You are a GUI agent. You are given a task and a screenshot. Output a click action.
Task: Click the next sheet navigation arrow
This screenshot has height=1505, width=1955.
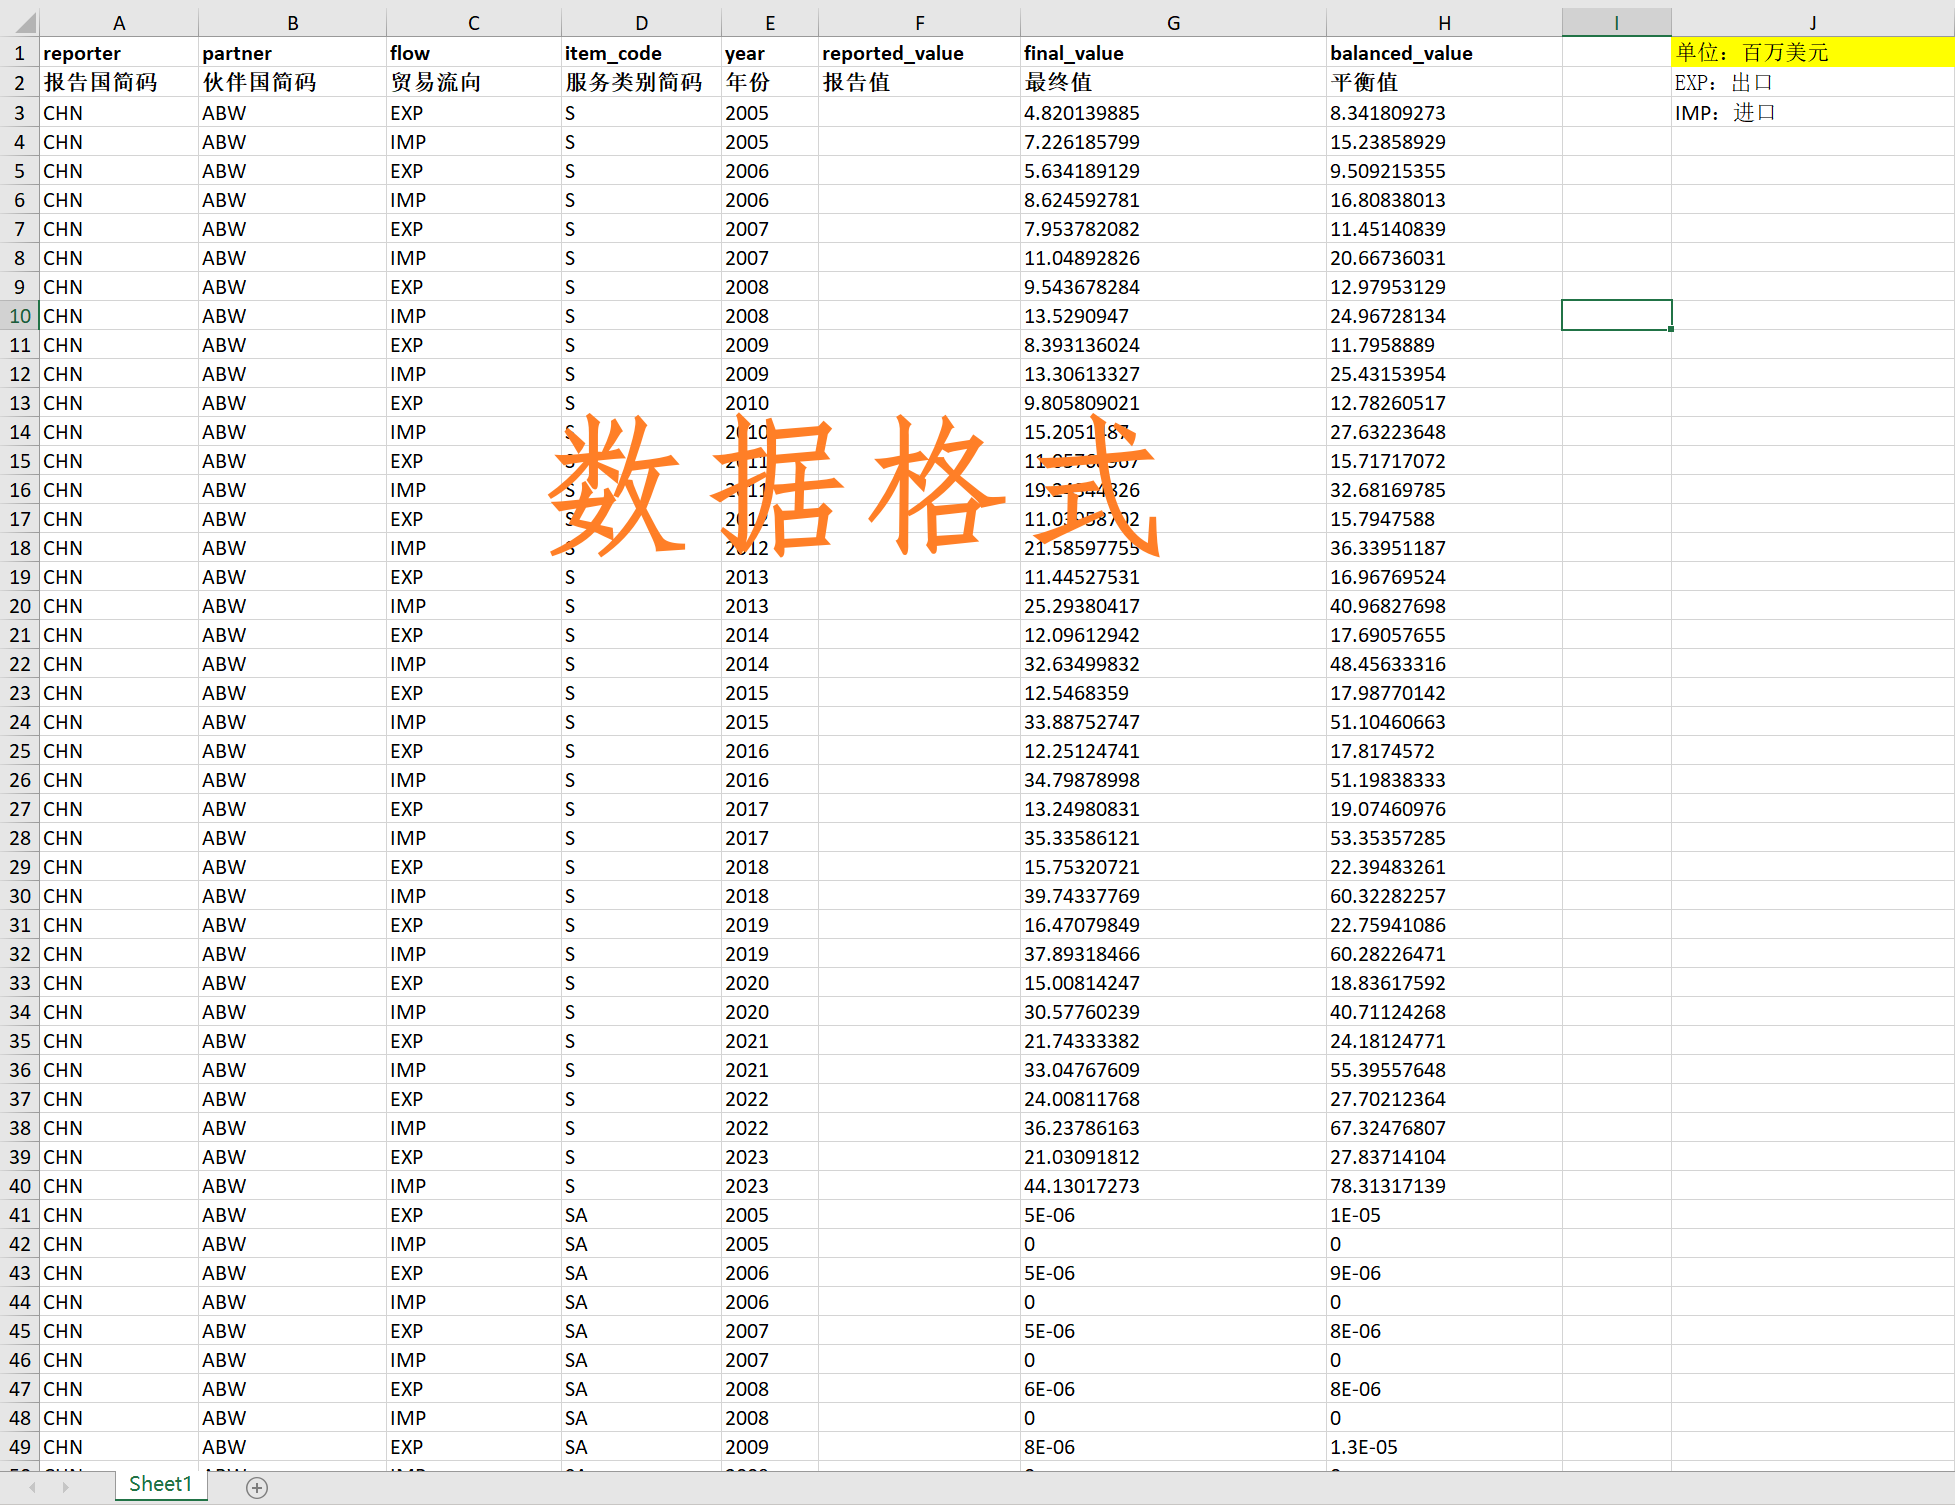[66, 1488]
